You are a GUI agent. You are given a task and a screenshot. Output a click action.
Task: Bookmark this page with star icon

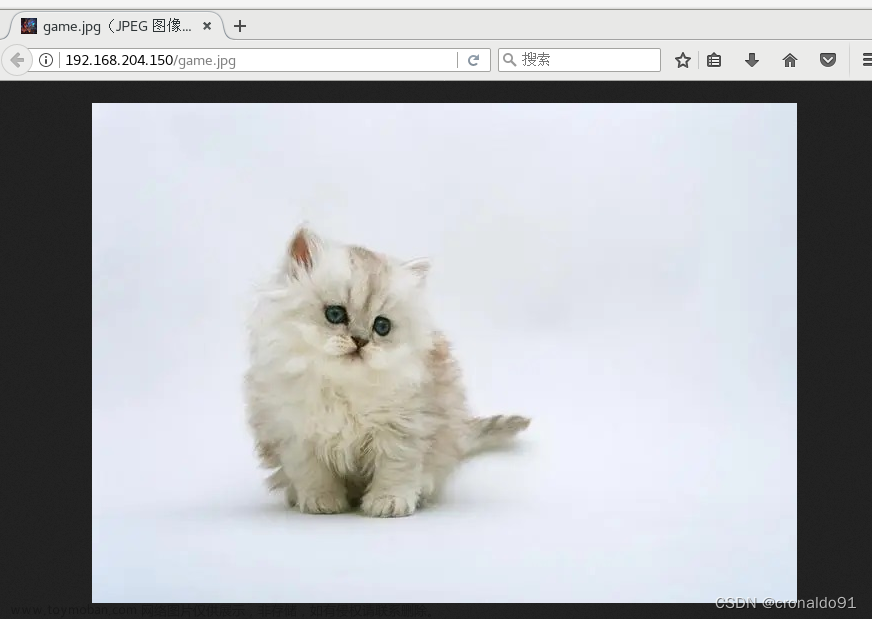682,60
